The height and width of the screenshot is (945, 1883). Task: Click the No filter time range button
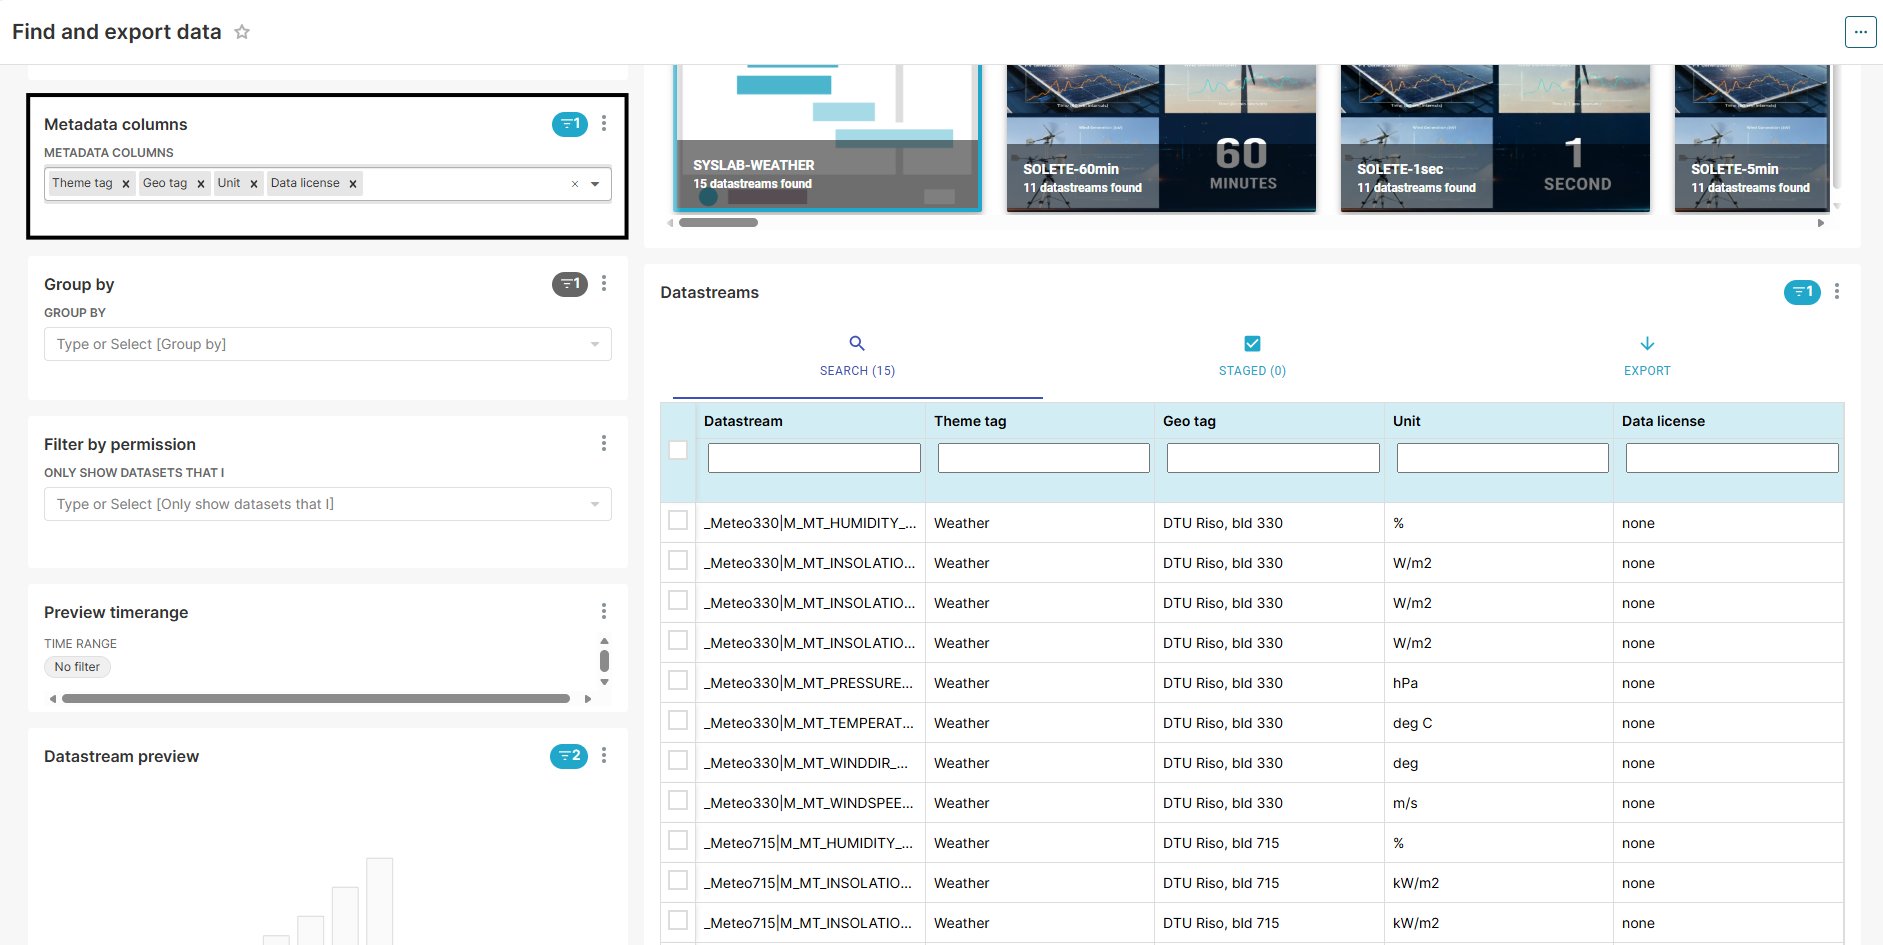tap(77, 667)
